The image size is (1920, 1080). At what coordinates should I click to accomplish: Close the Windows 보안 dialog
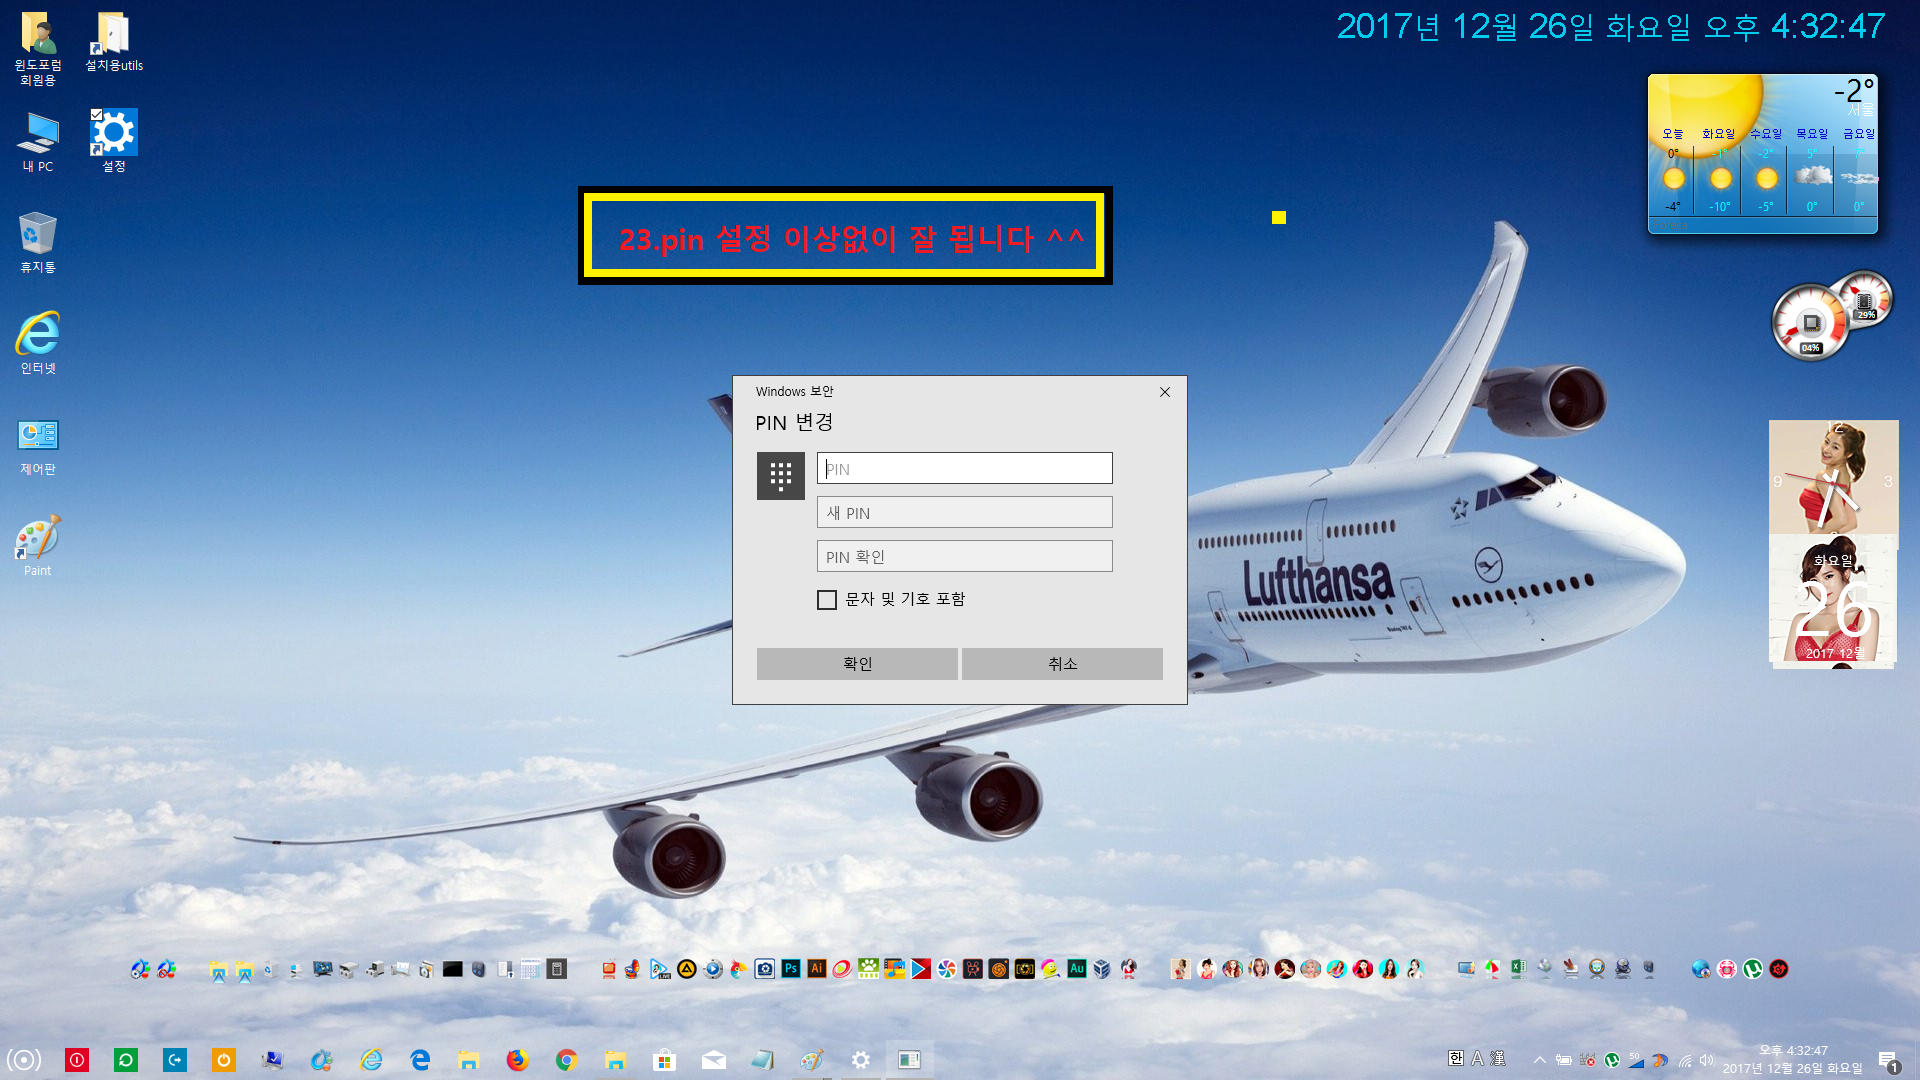pos(1164,392)
